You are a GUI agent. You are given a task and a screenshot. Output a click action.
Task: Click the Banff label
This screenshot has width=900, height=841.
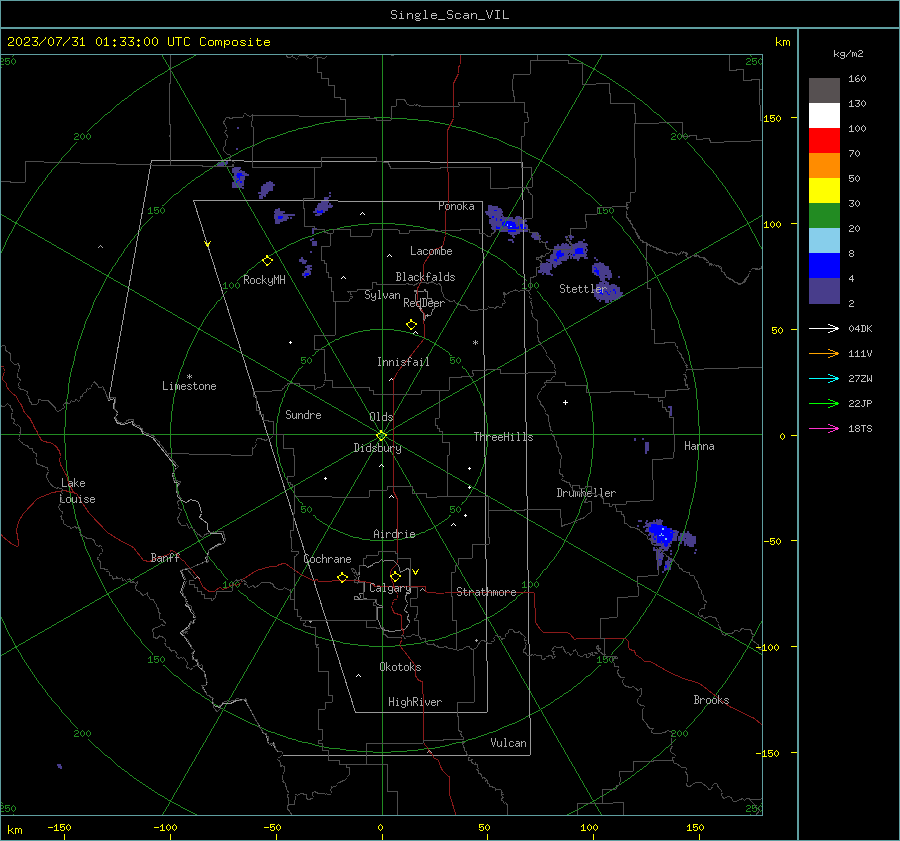point(165,557)
